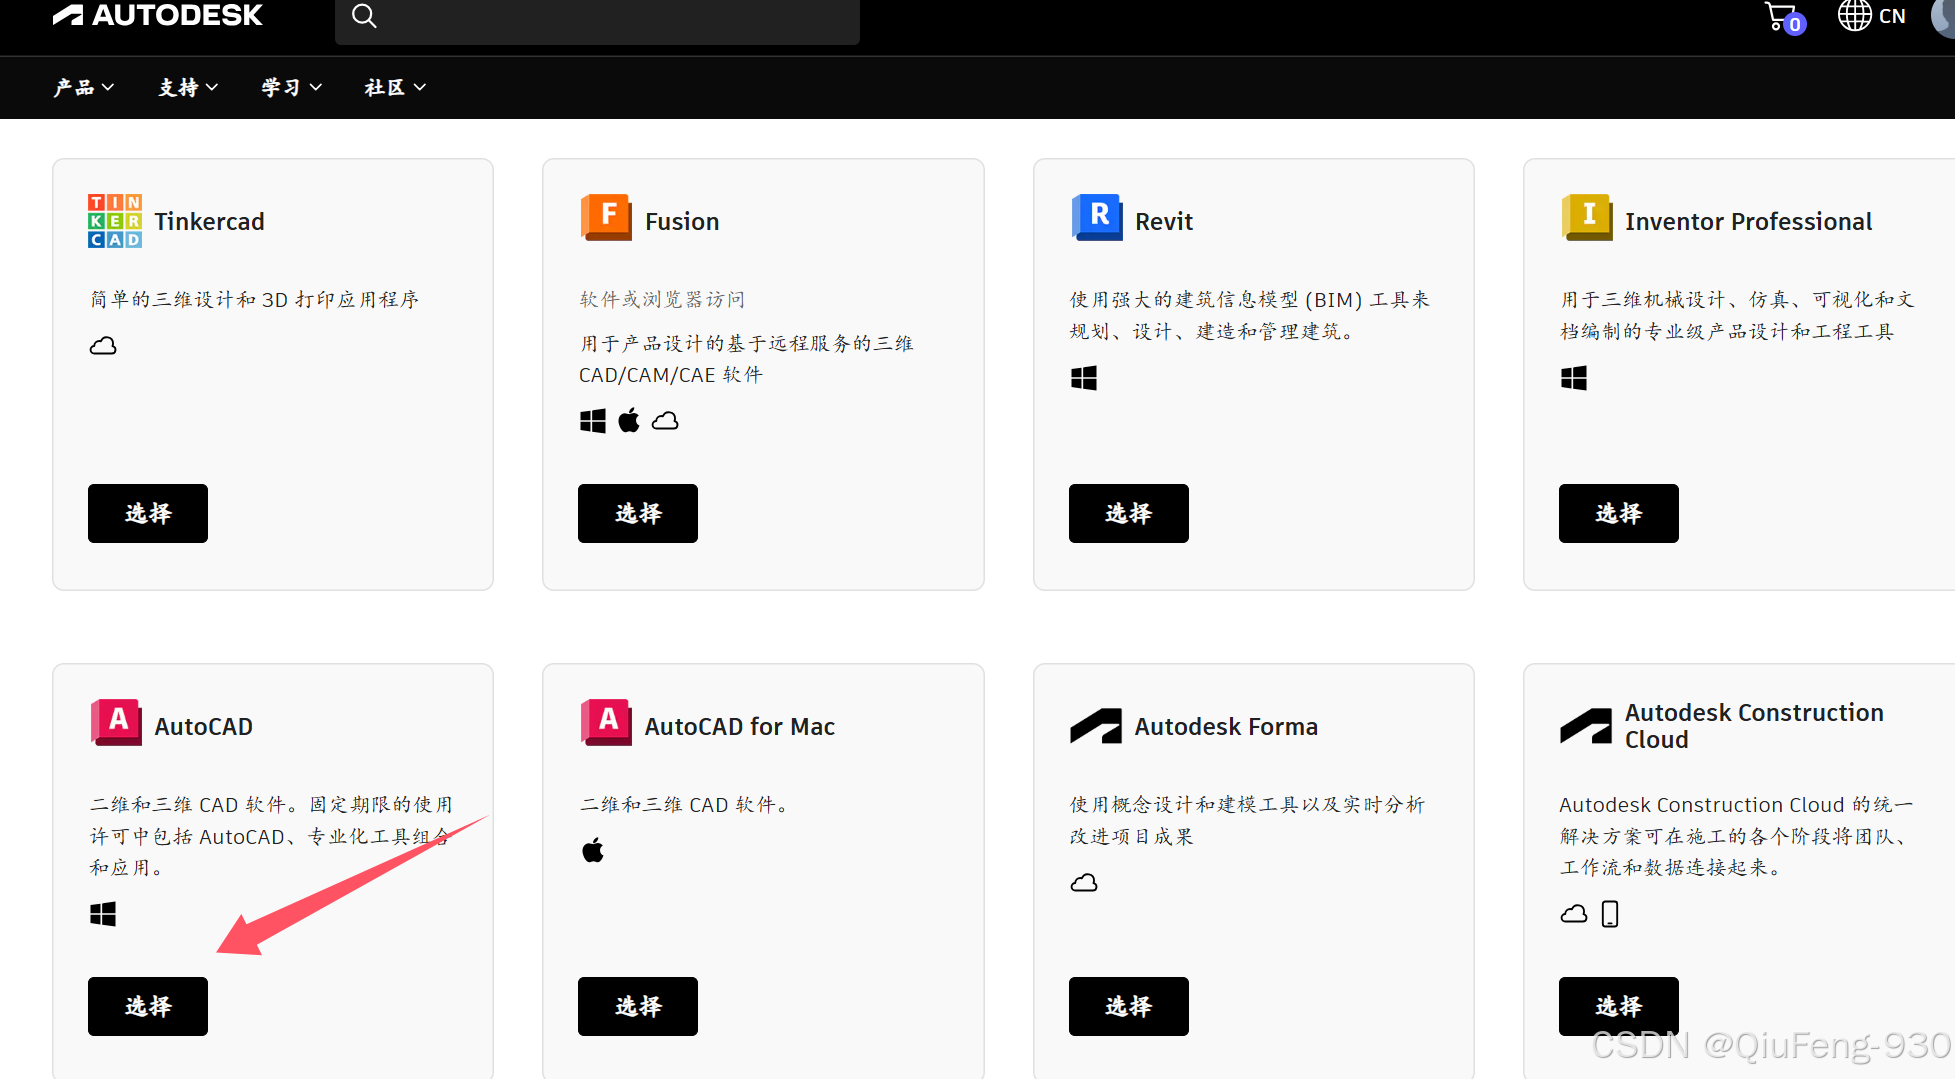1955x1079 pixels.
Task: Click the Autodesk Forma logo icon
Action: tap(1096, 726)
